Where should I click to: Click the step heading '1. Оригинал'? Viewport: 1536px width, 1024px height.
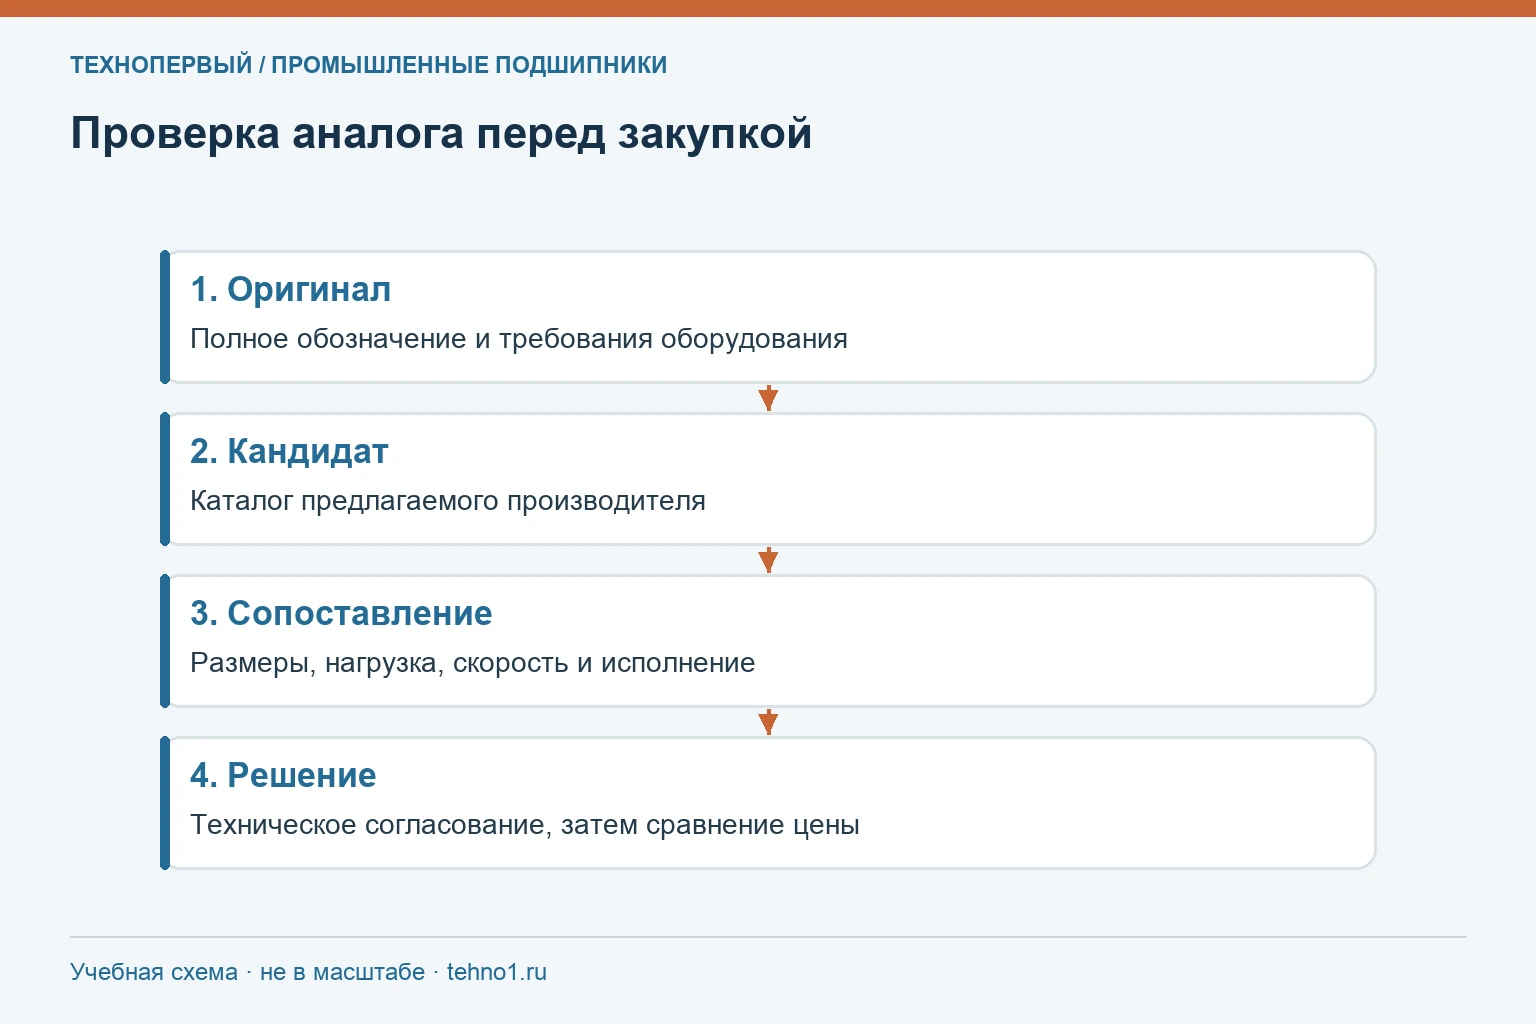[x=290, y=289]
